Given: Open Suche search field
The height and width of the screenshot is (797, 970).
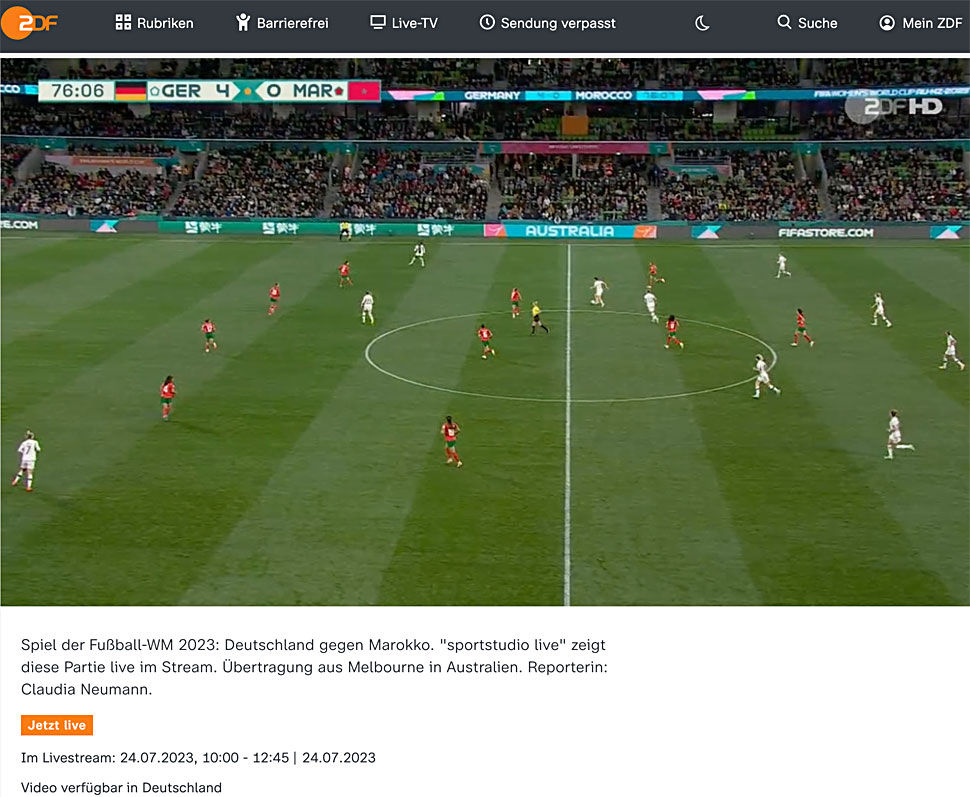Looking at the screenshot, I should point(807,23).
